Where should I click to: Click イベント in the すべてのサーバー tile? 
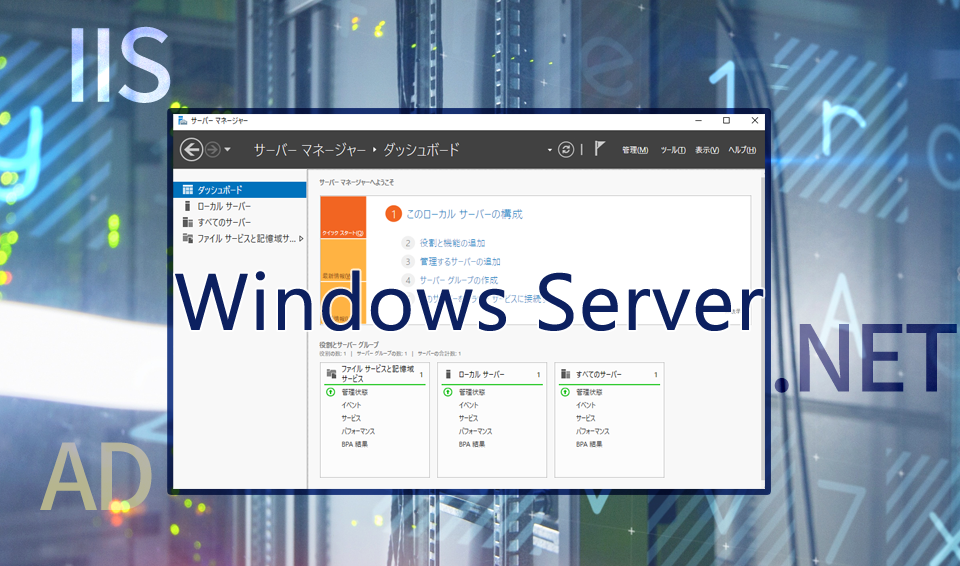coord(586,405)
